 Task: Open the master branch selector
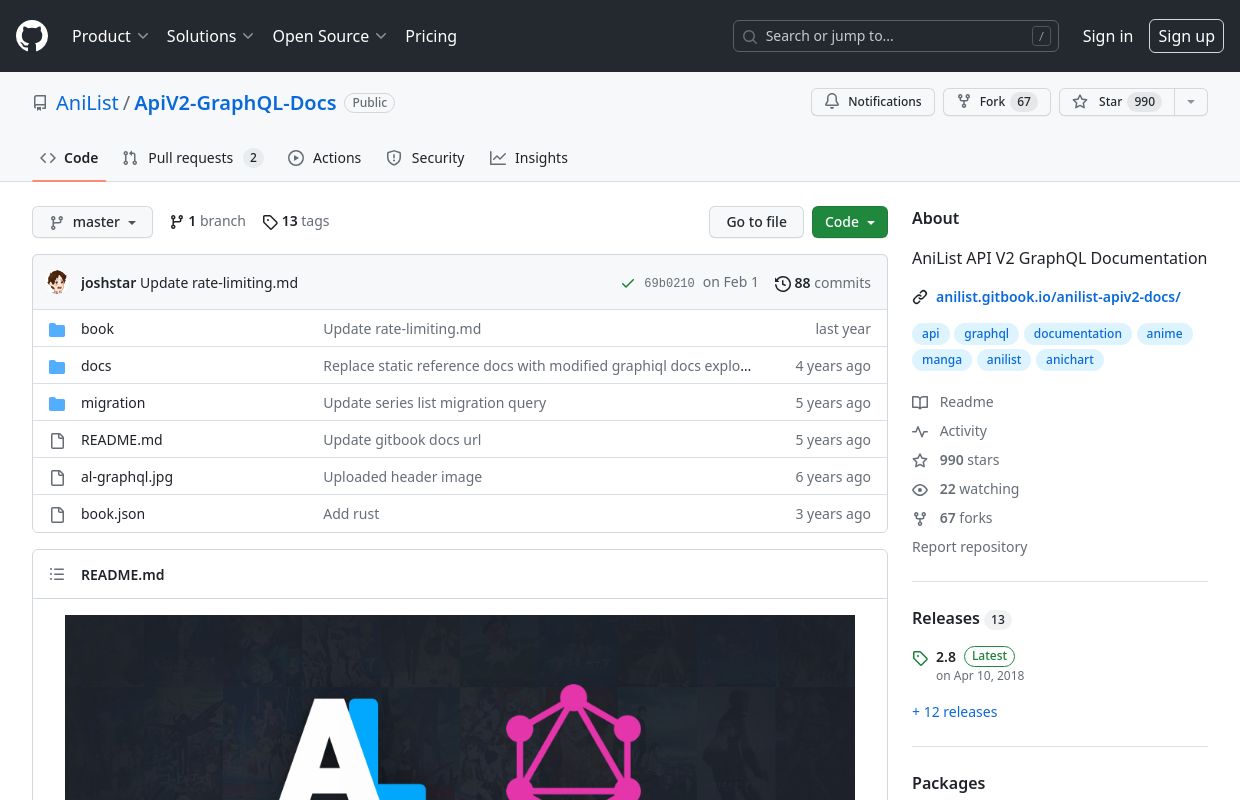92,222
